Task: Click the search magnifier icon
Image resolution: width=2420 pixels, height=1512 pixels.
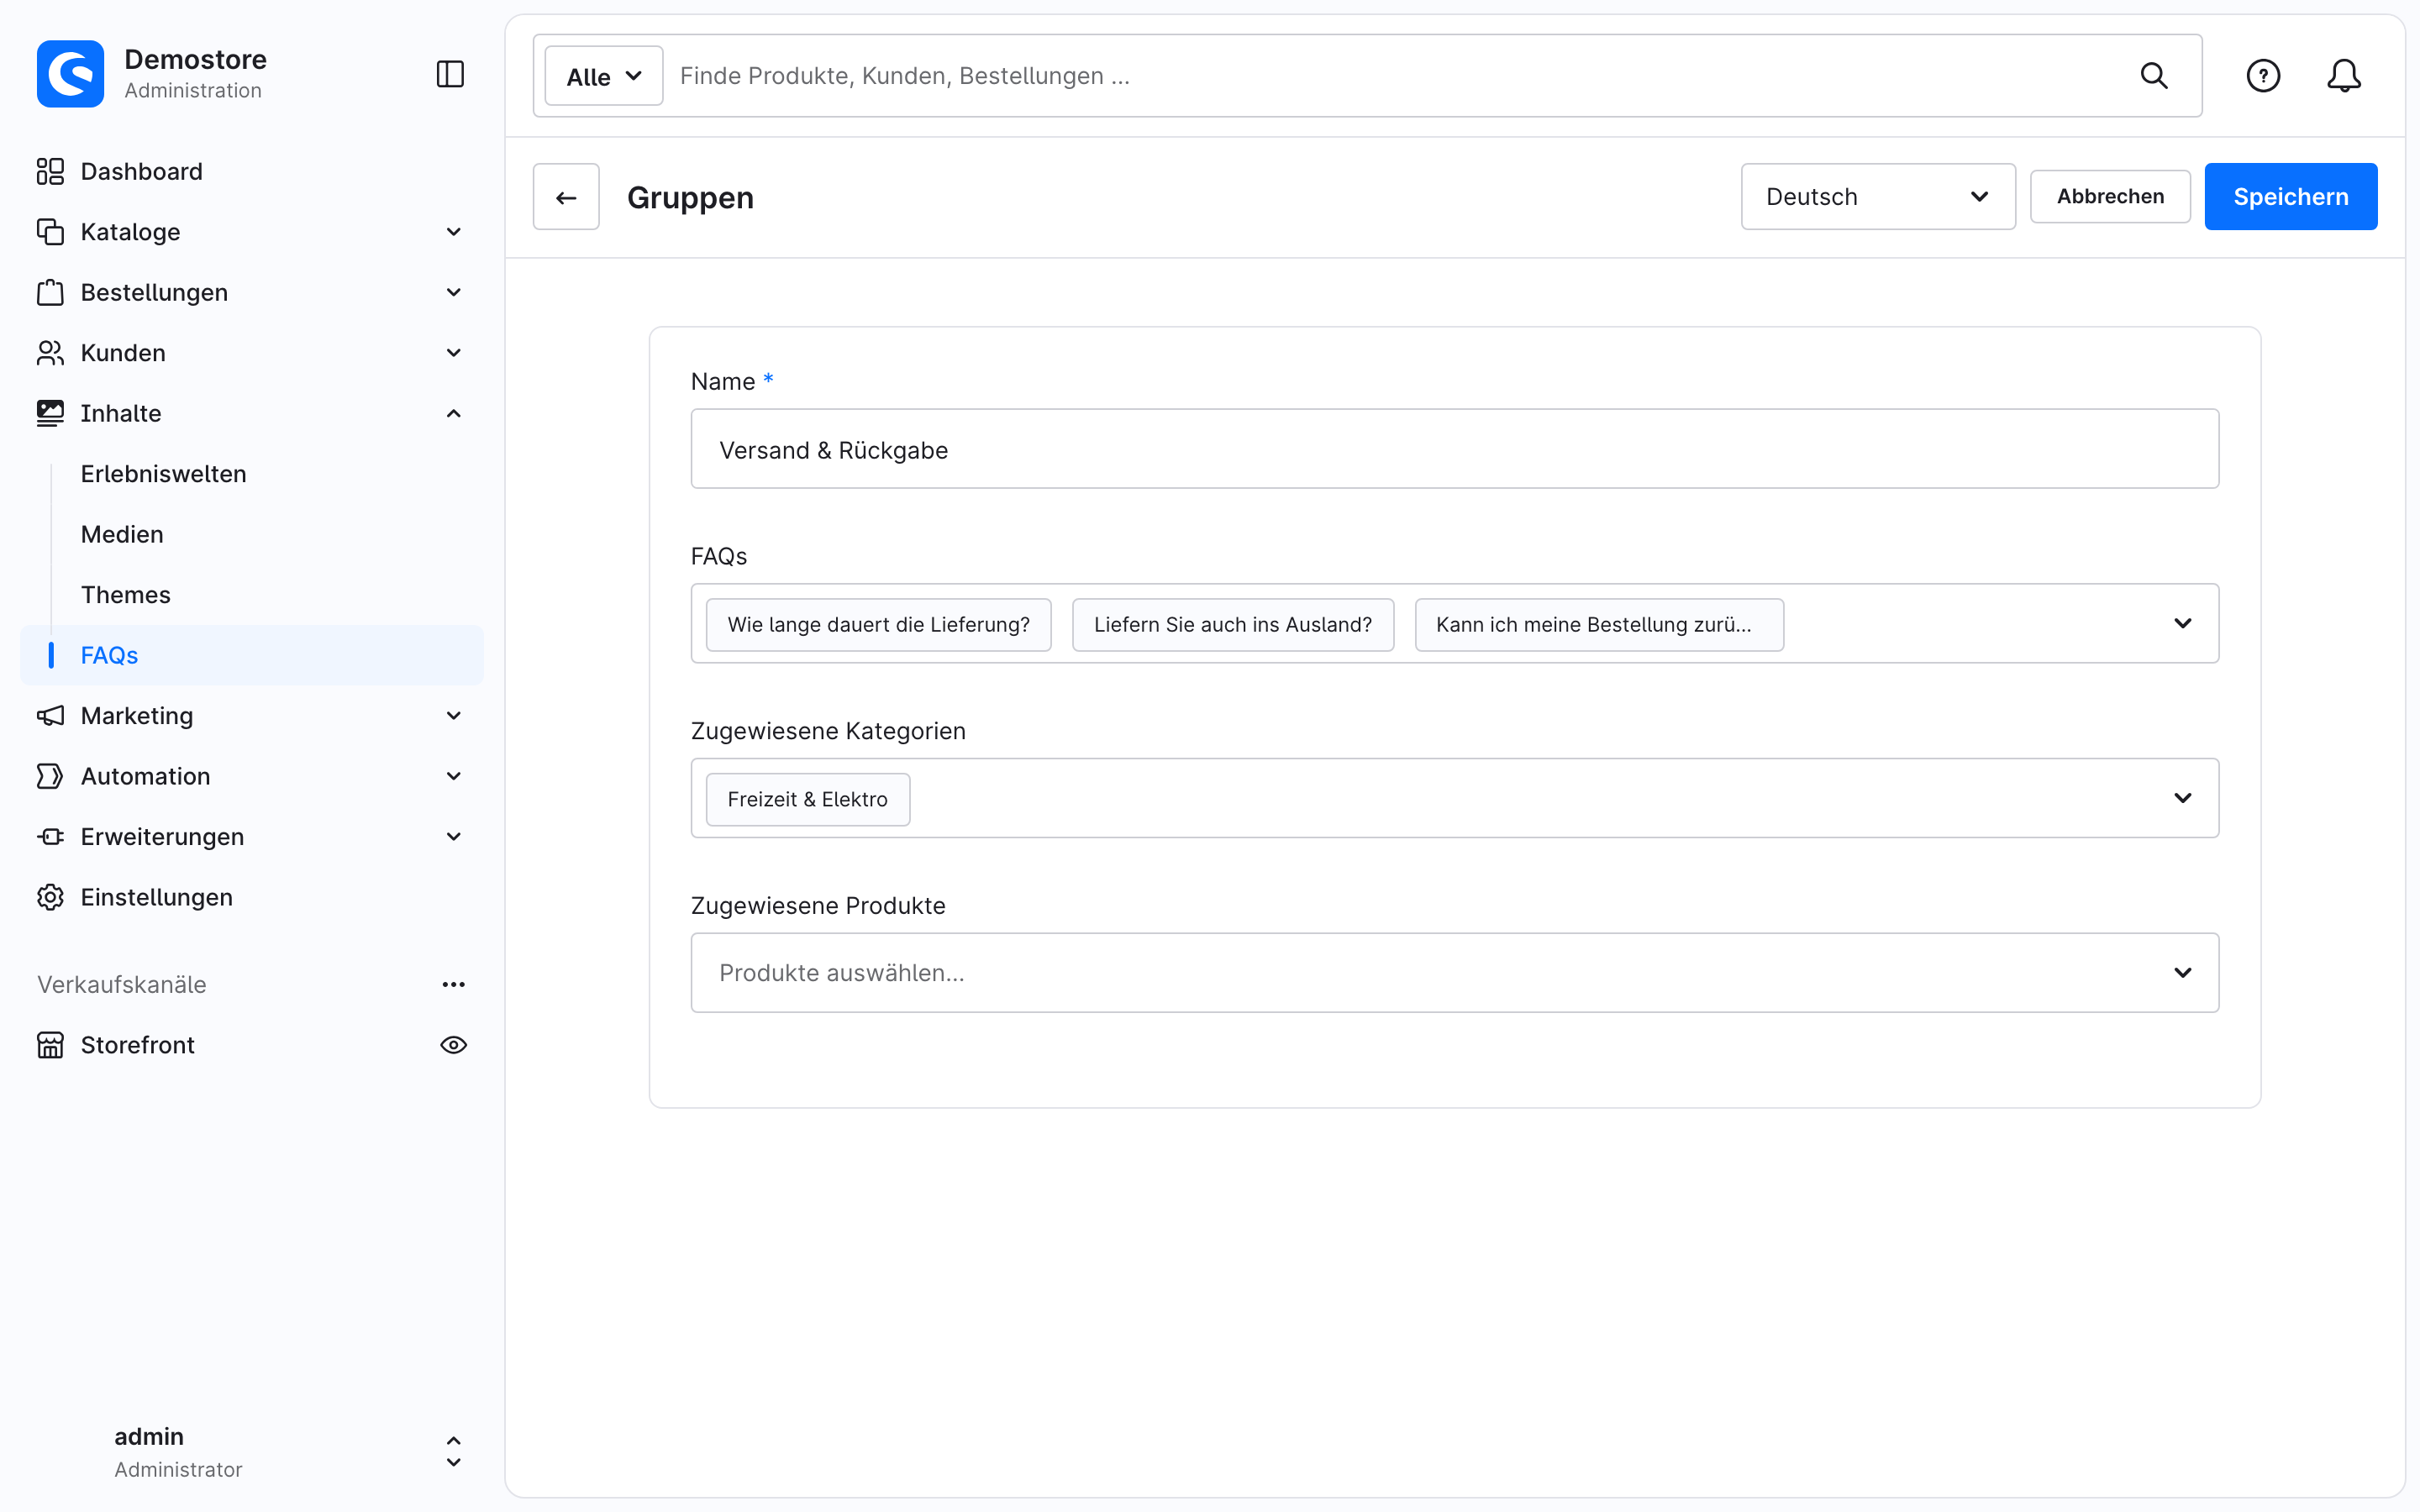Action: [x=2153, y=76]
